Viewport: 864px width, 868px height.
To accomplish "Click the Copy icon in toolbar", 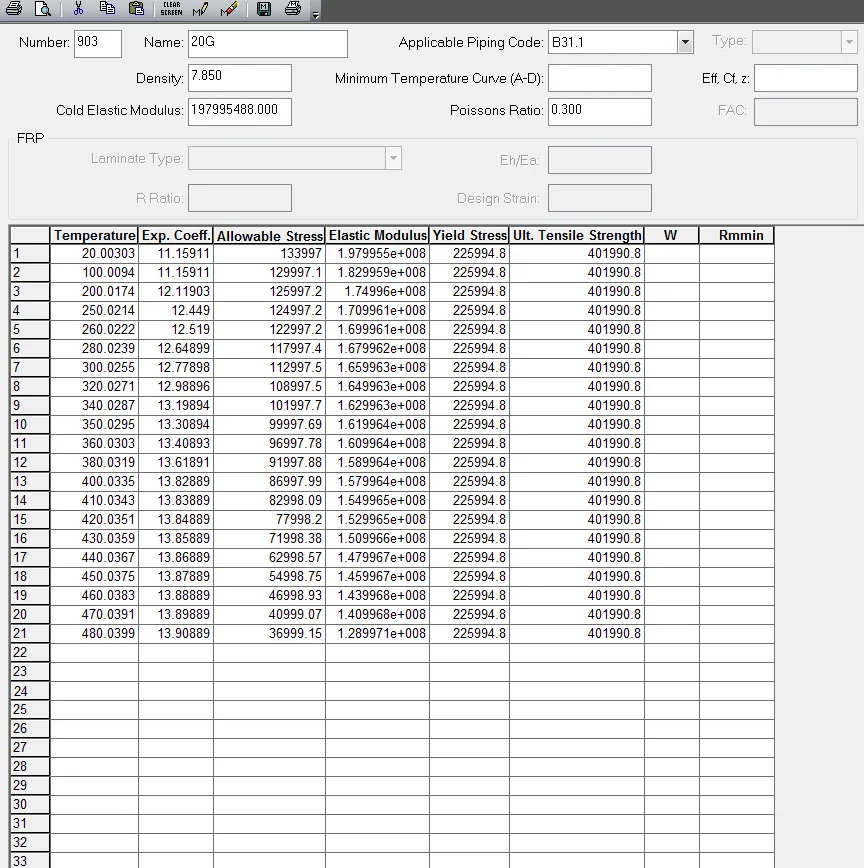I will pos(107,9).
